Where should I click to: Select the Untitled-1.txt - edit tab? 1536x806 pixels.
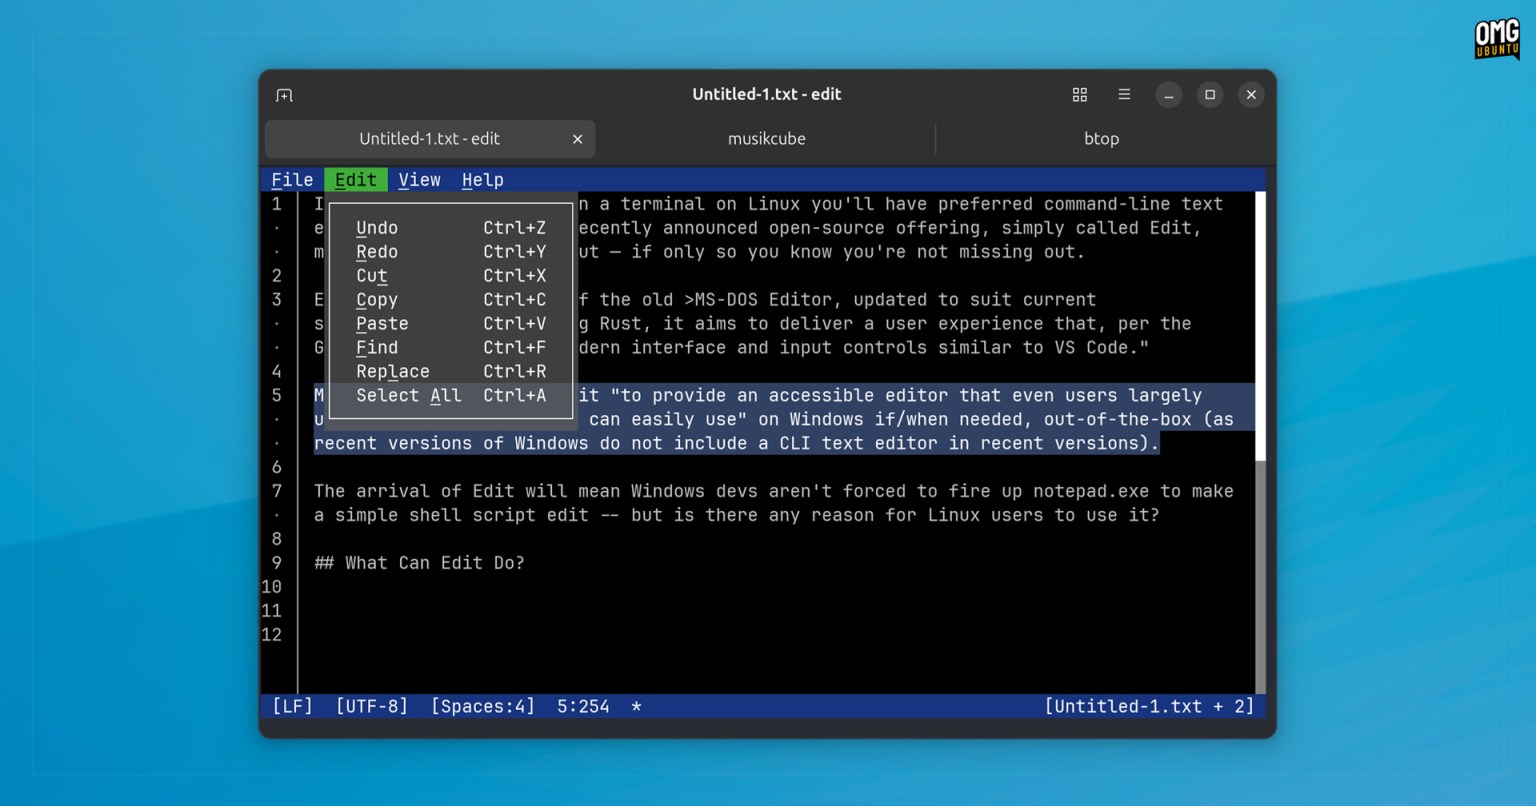[x=430, y=139]
